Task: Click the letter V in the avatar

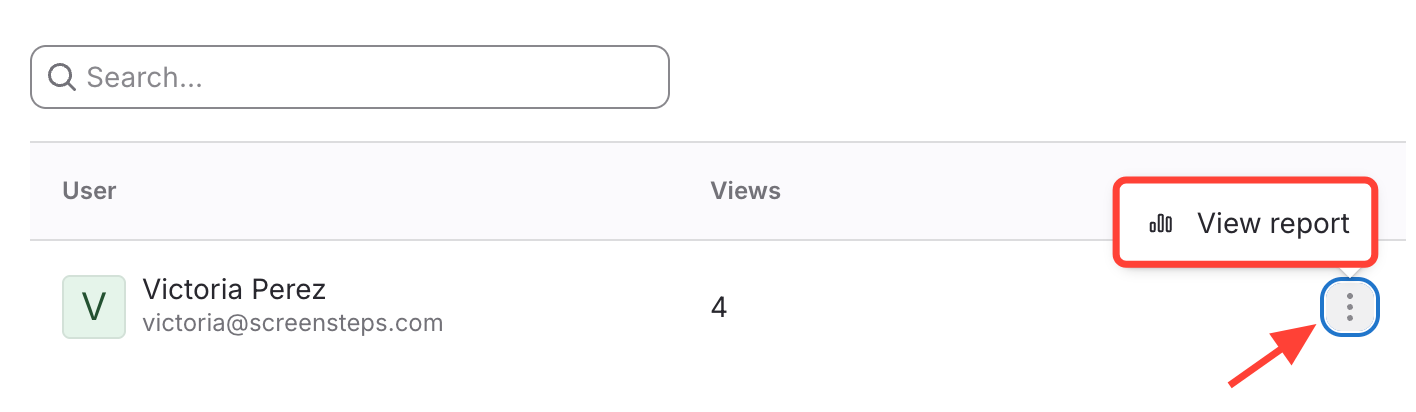Action: tap(94, 307)
